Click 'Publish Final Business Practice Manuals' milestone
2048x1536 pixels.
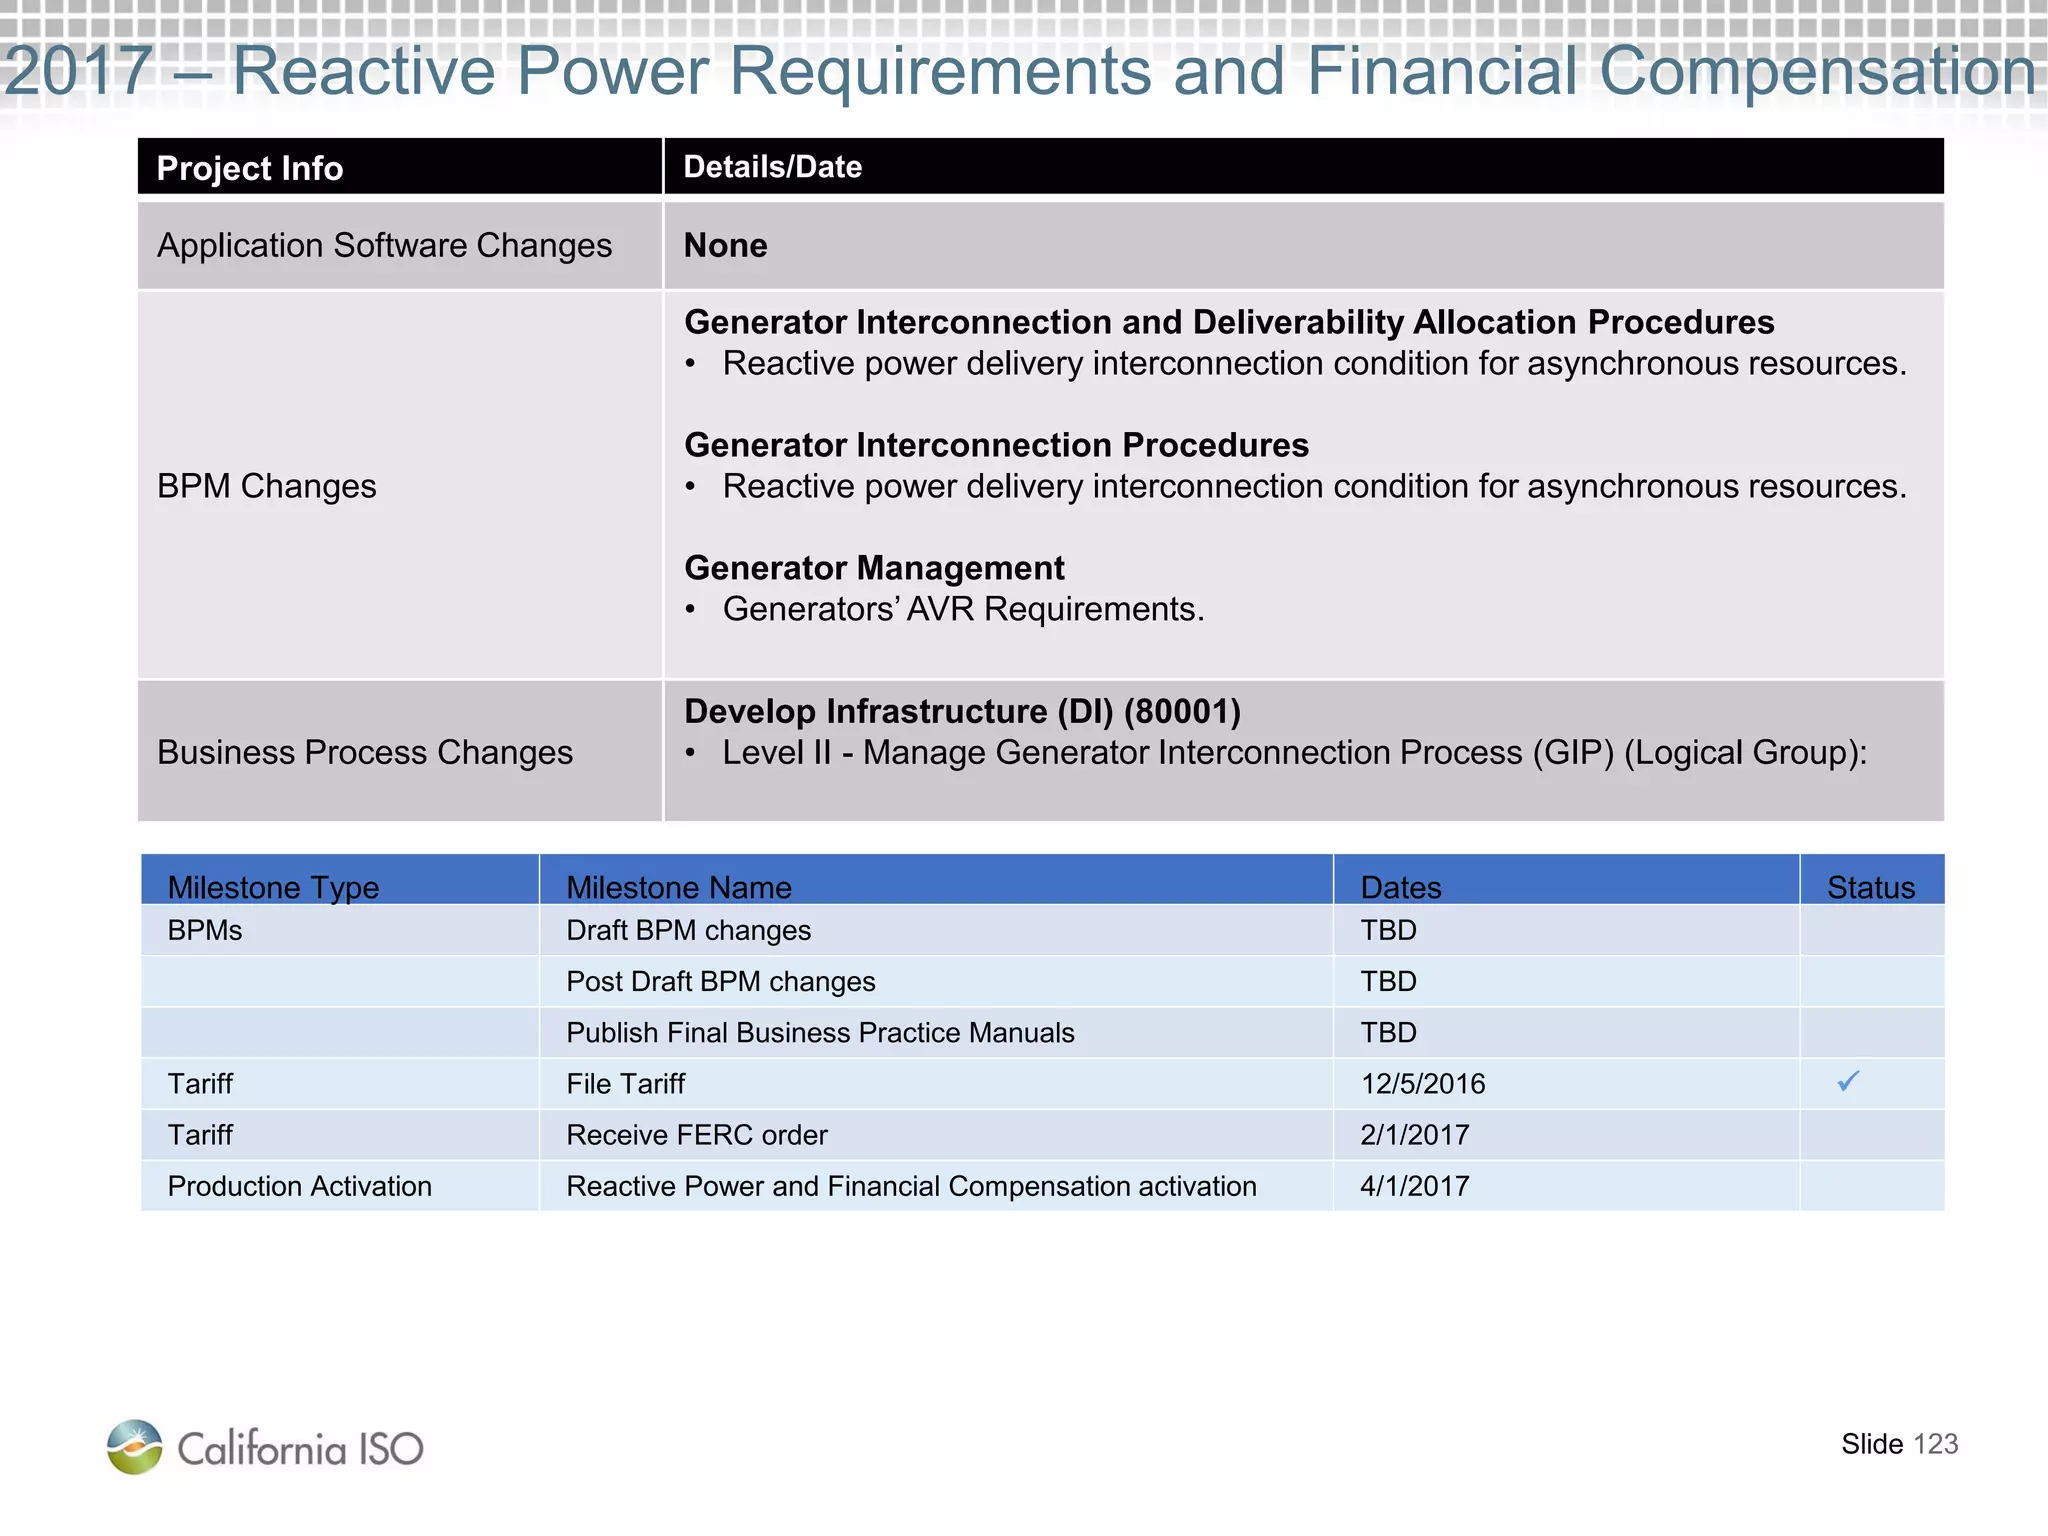click(820, 1032)
